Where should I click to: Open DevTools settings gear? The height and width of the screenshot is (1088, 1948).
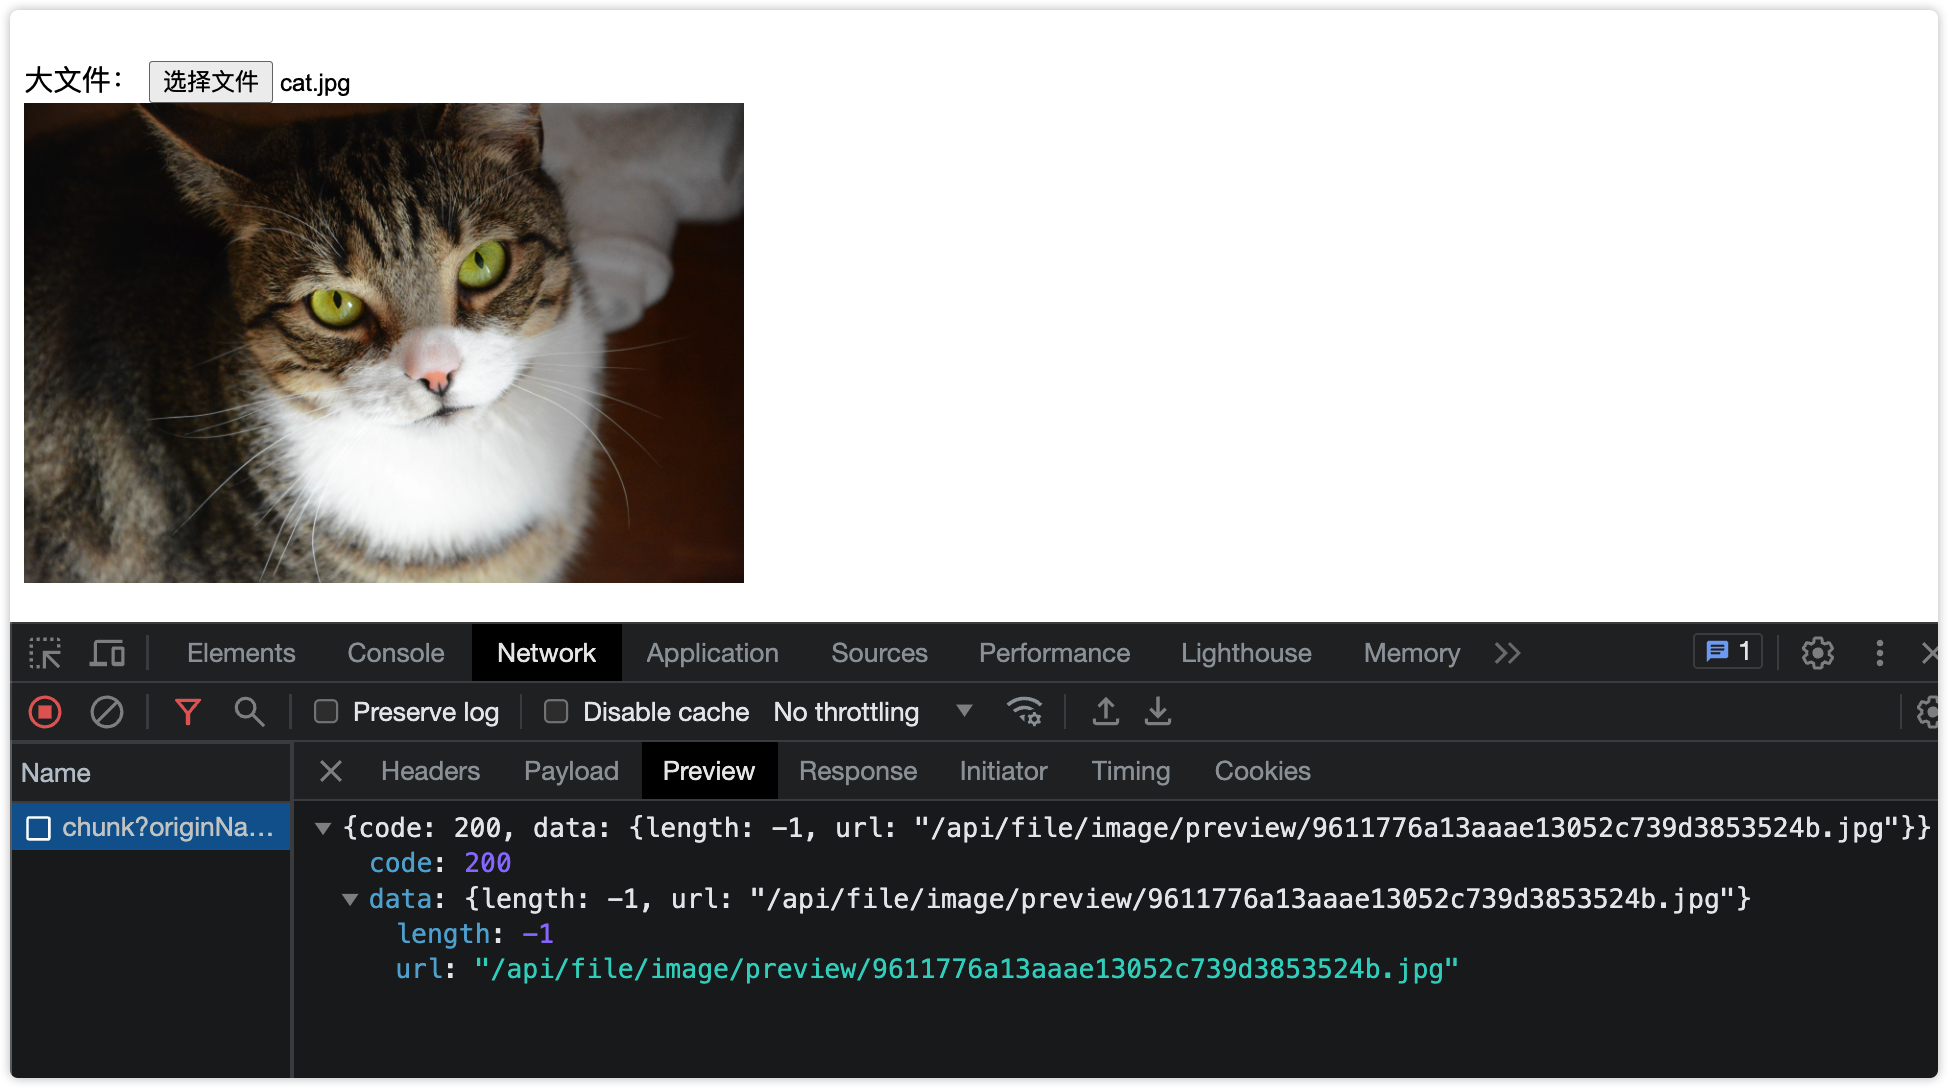click(x=1817, y=653)
